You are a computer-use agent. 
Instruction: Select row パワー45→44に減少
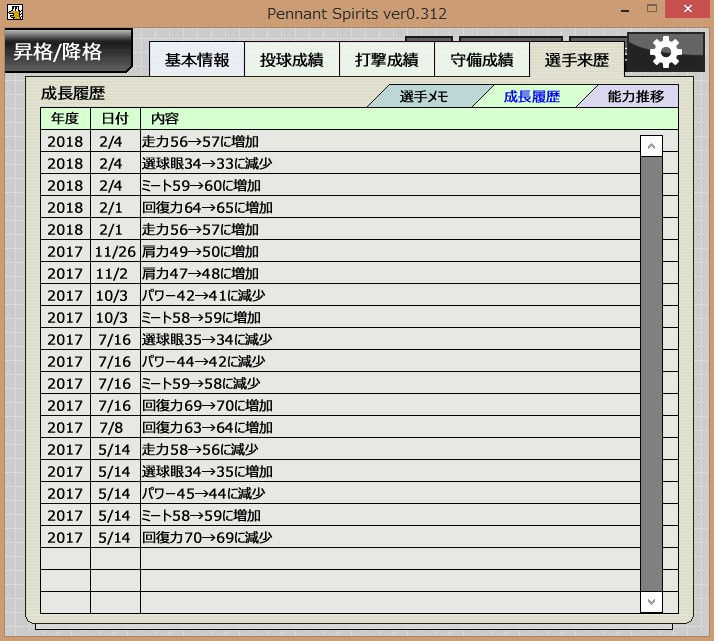(x=340, y=493)
